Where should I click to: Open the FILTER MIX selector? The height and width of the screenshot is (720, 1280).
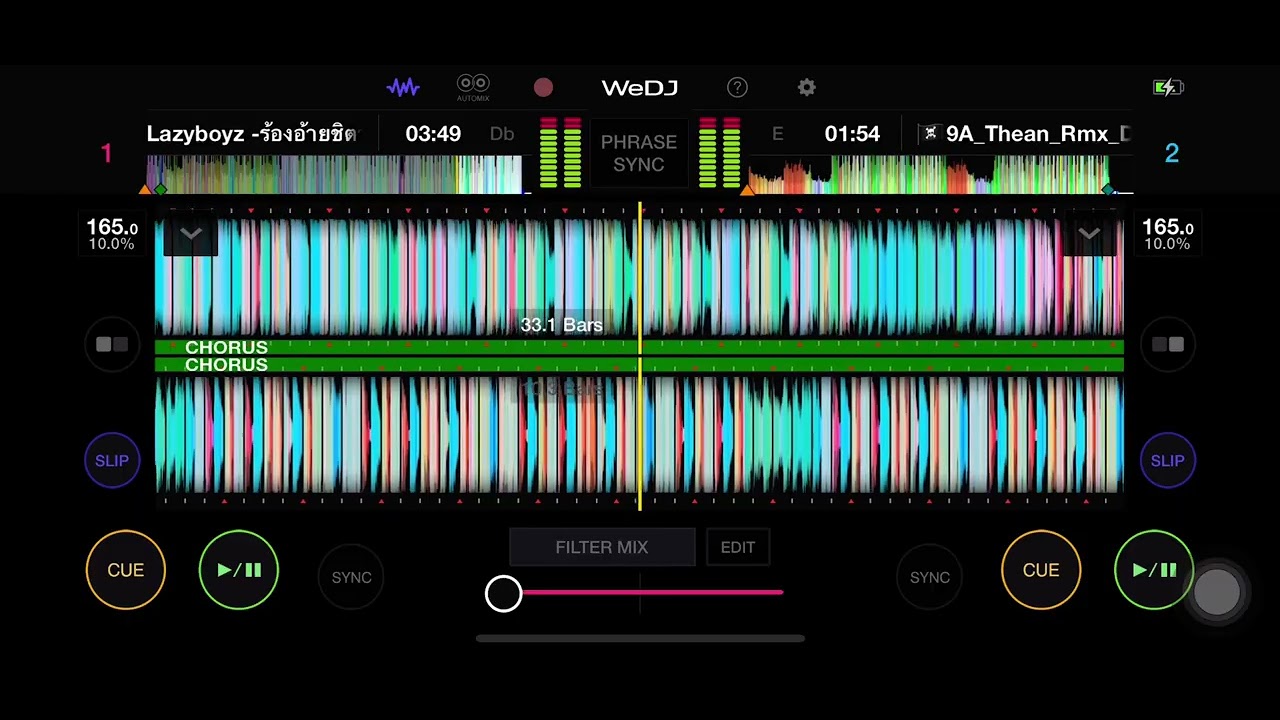(602, 547)
